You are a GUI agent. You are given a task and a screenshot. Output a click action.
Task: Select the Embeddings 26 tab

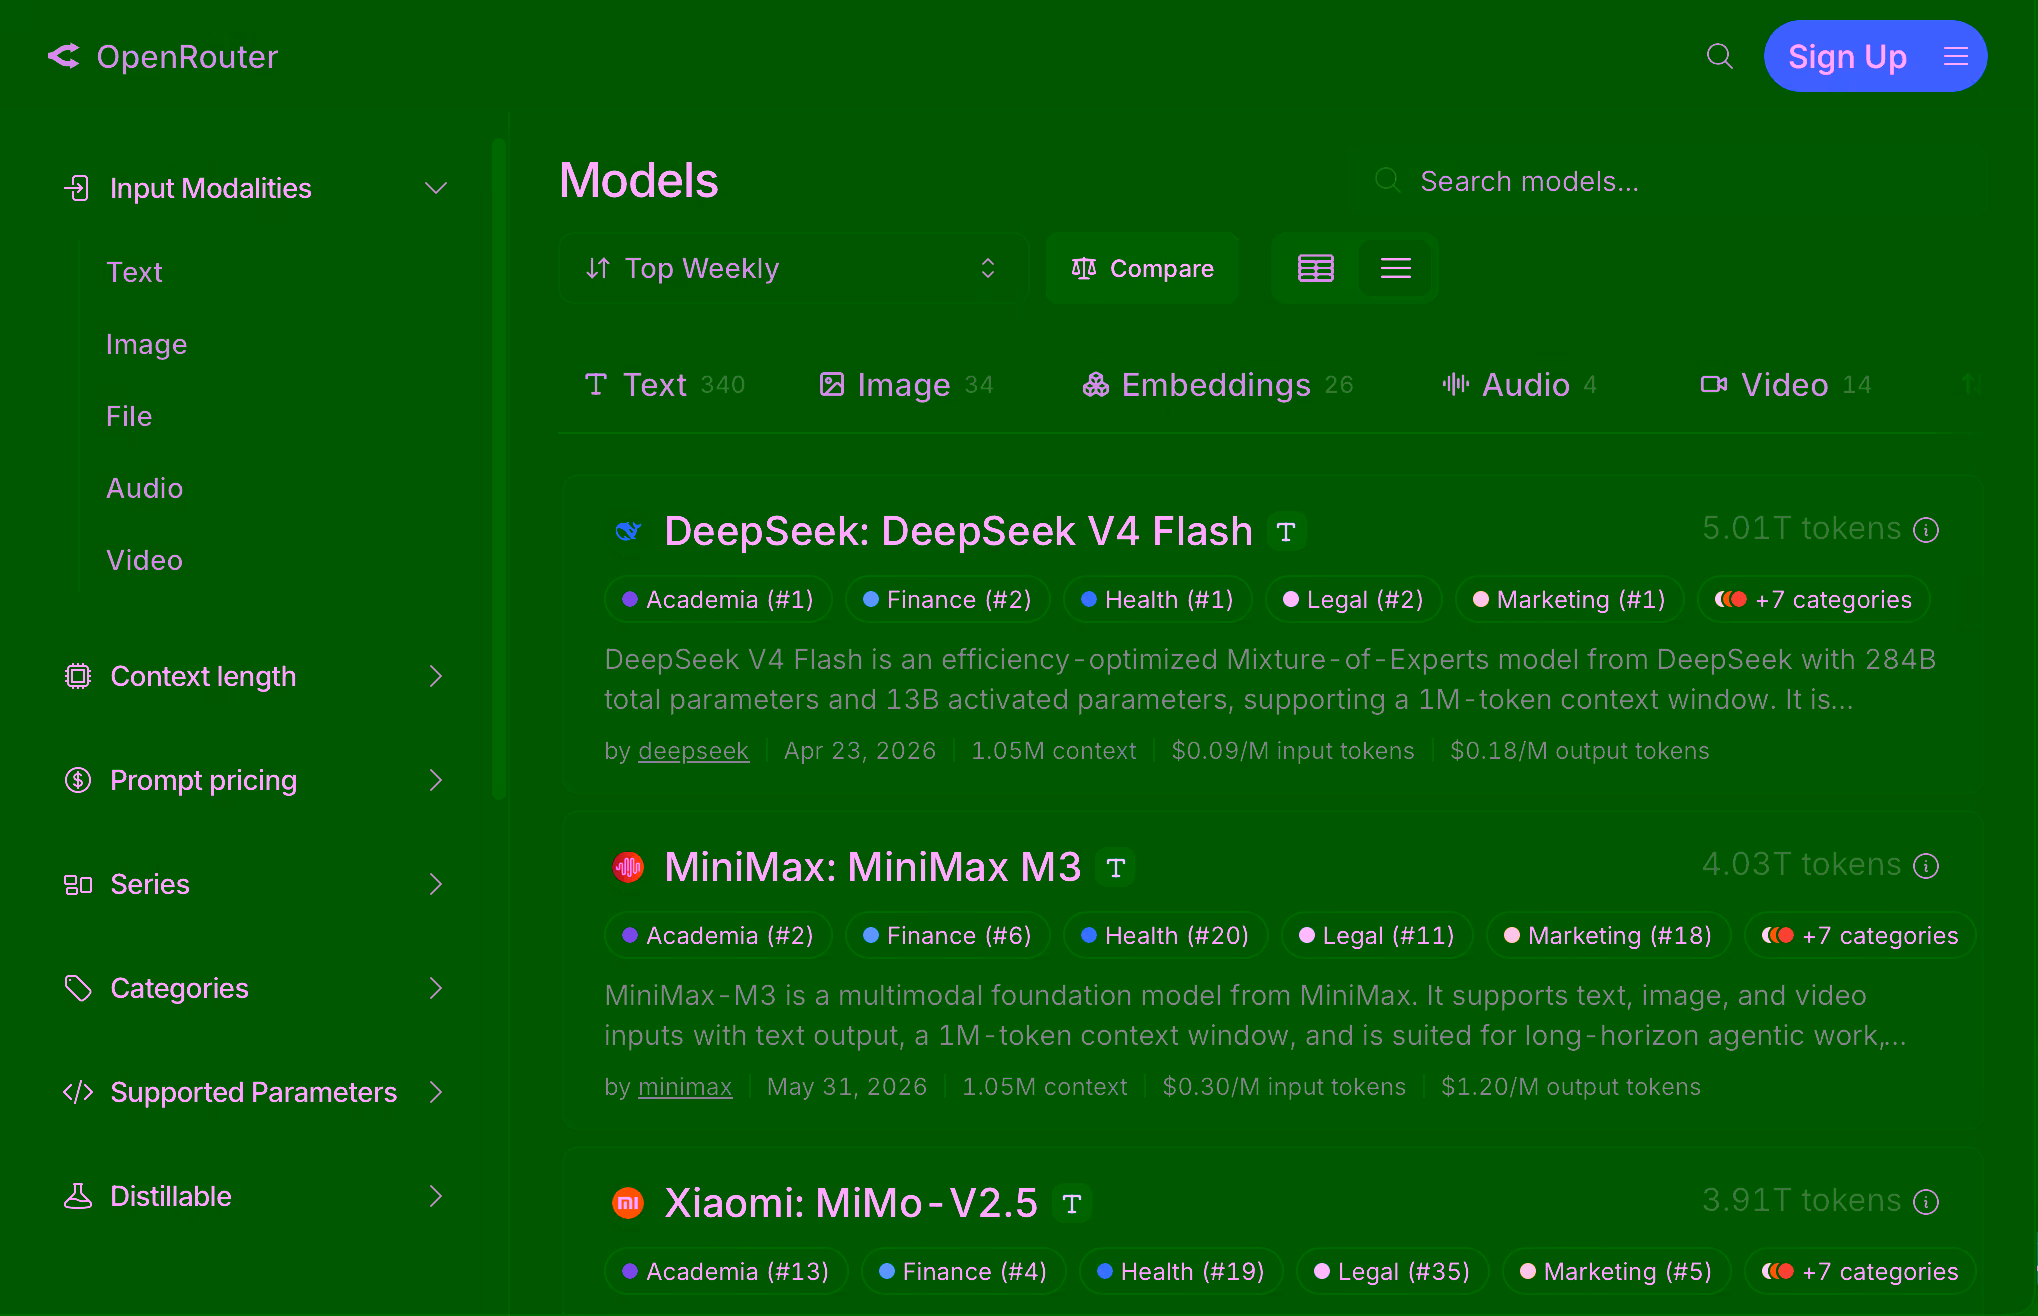1217,385
